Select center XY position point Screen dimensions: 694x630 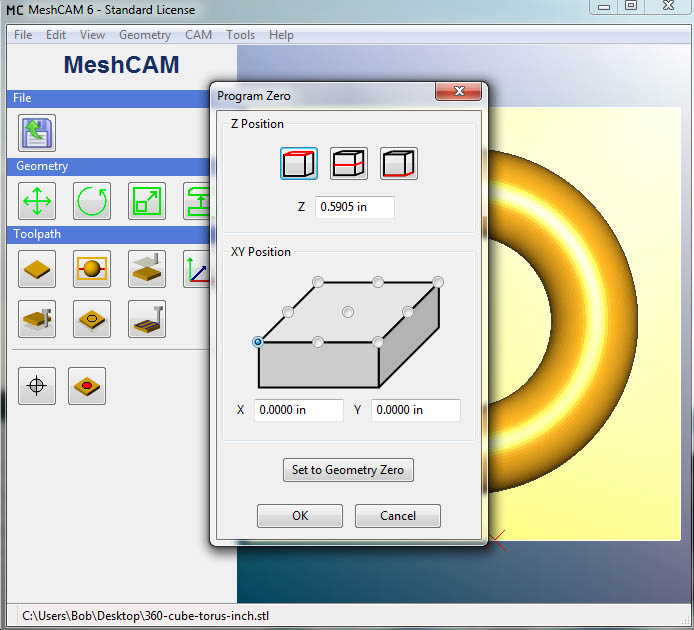point(348,312)
